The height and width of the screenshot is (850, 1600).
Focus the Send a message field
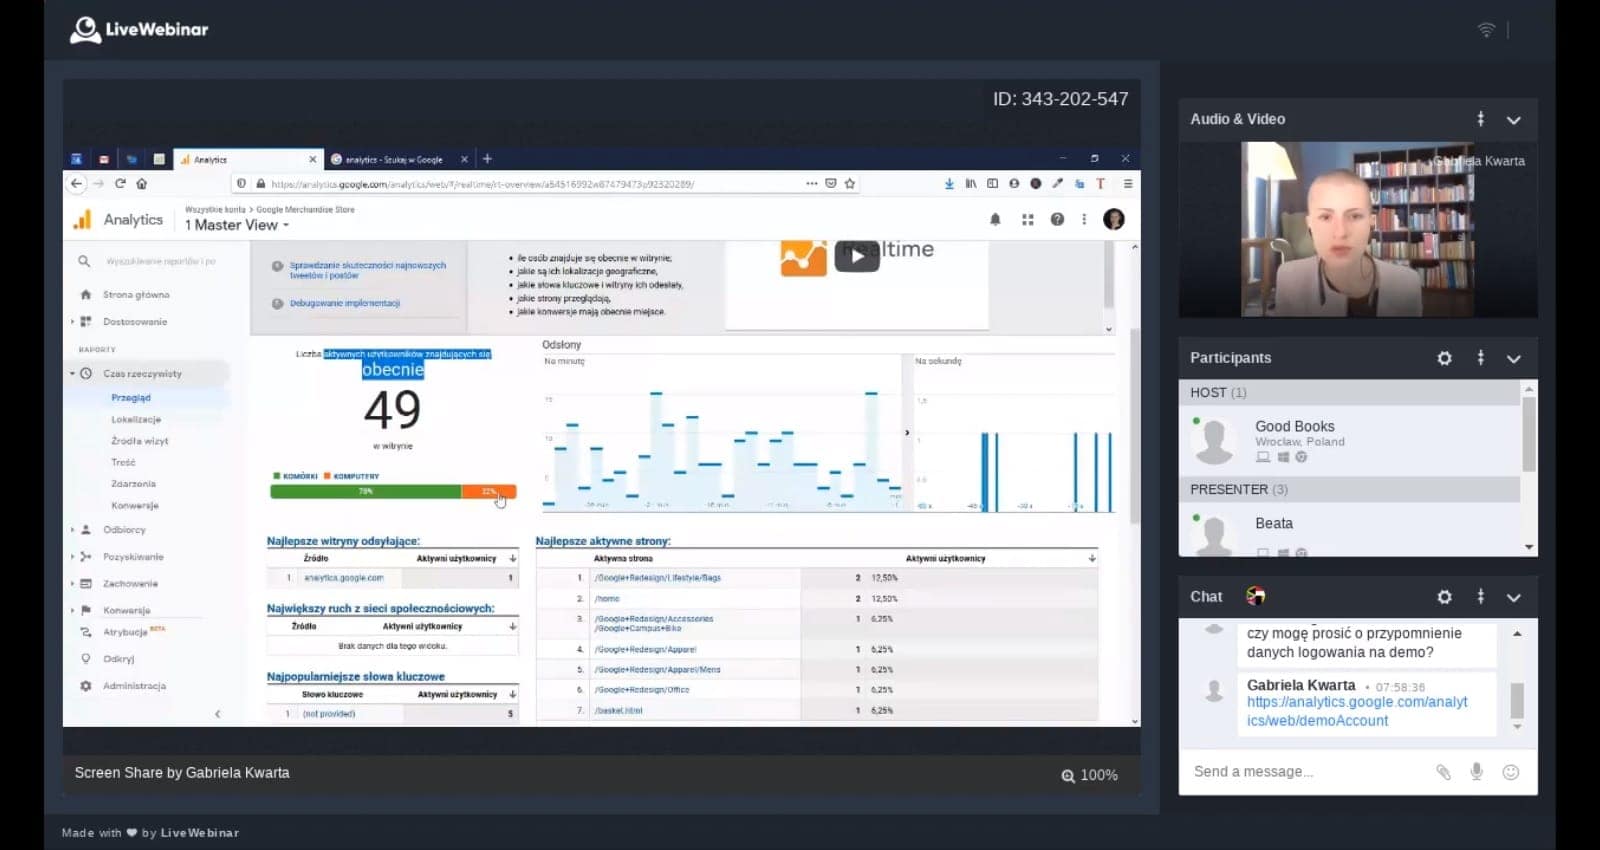(1300, 772)
